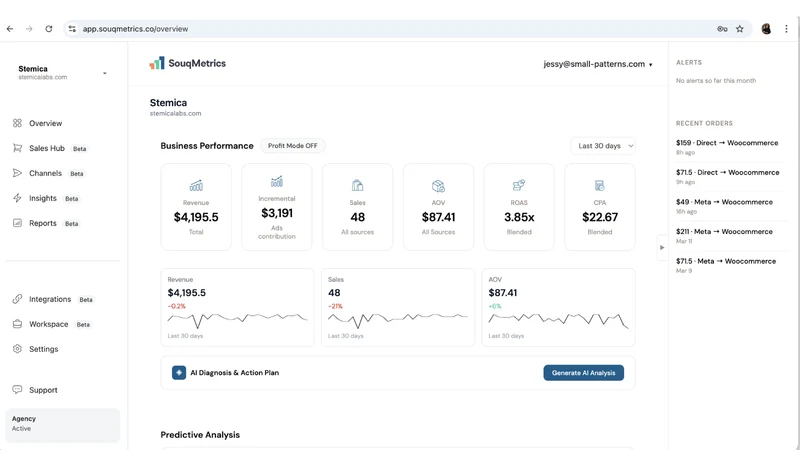Click the Predictive Analysis heading
The width and height of the screenshot is (800, 450).
click(x=200, y=435)
